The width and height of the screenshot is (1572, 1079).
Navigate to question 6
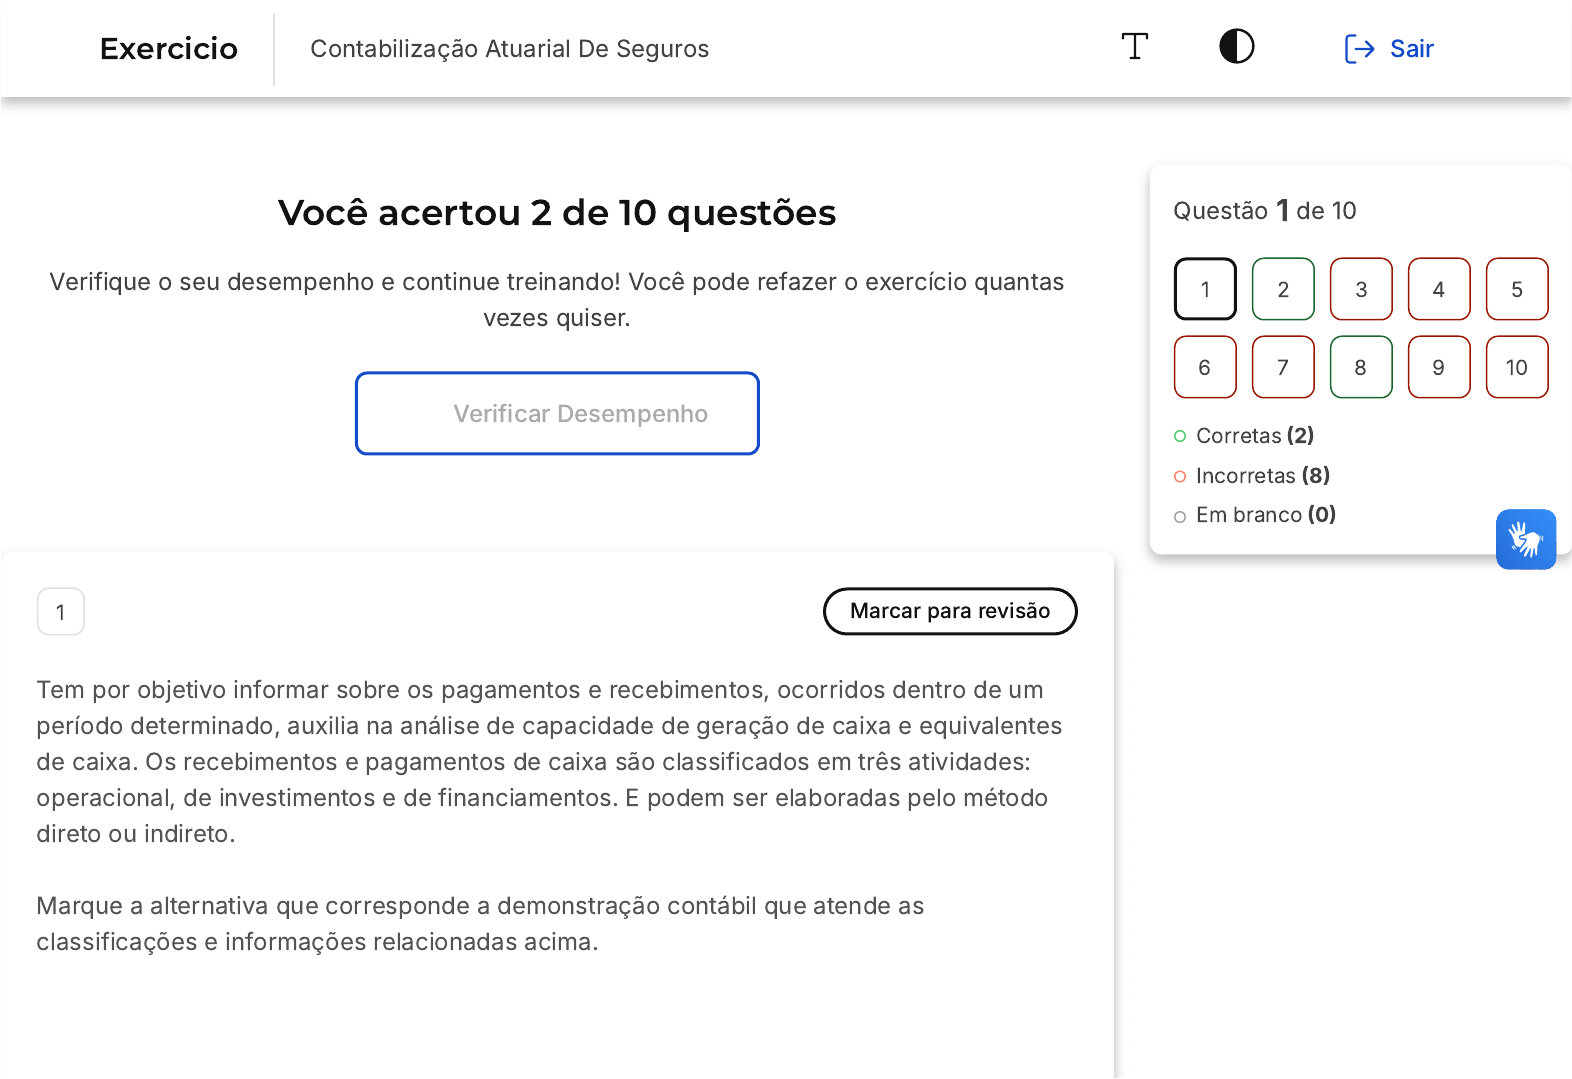(1205, 367)
